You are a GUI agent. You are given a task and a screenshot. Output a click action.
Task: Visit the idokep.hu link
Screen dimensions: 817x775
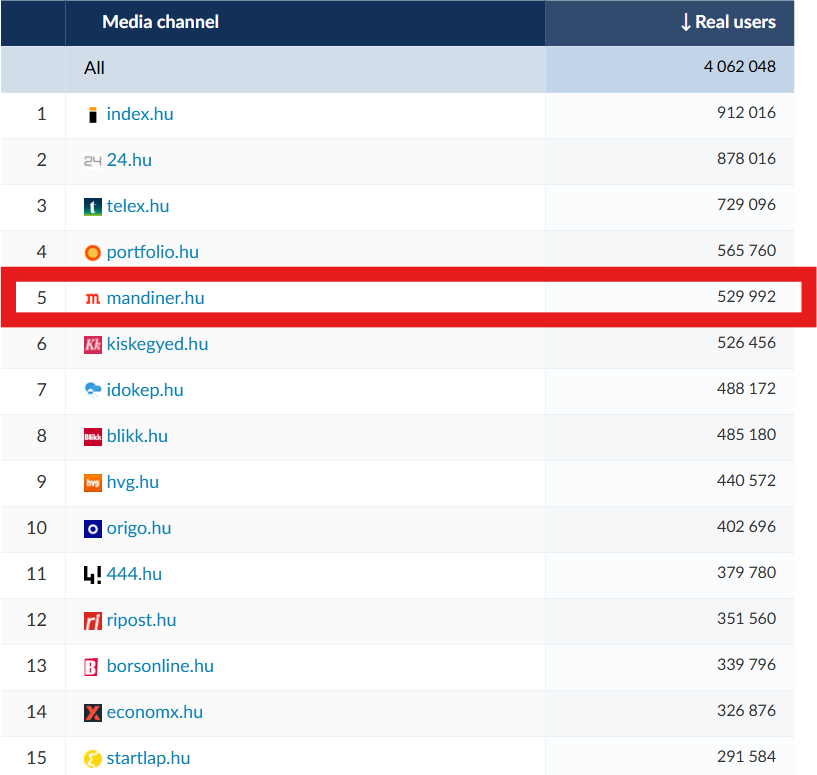point(145,390)
